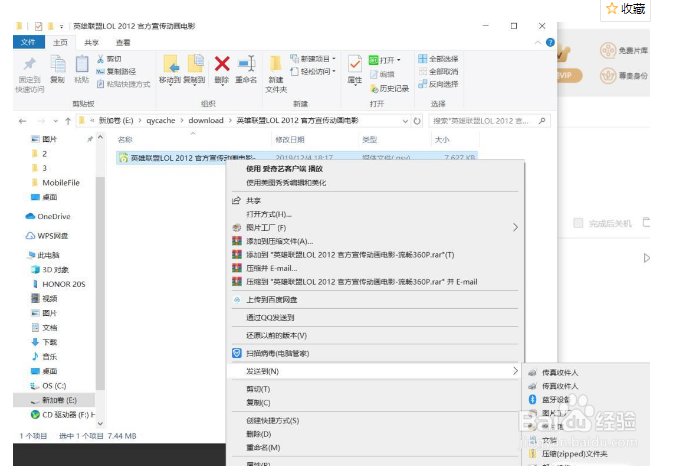Viewport: 676px width, 466px height.
Task: Select CD 驱动器 (F:) in navigation pane
Action: pos(63,415)
